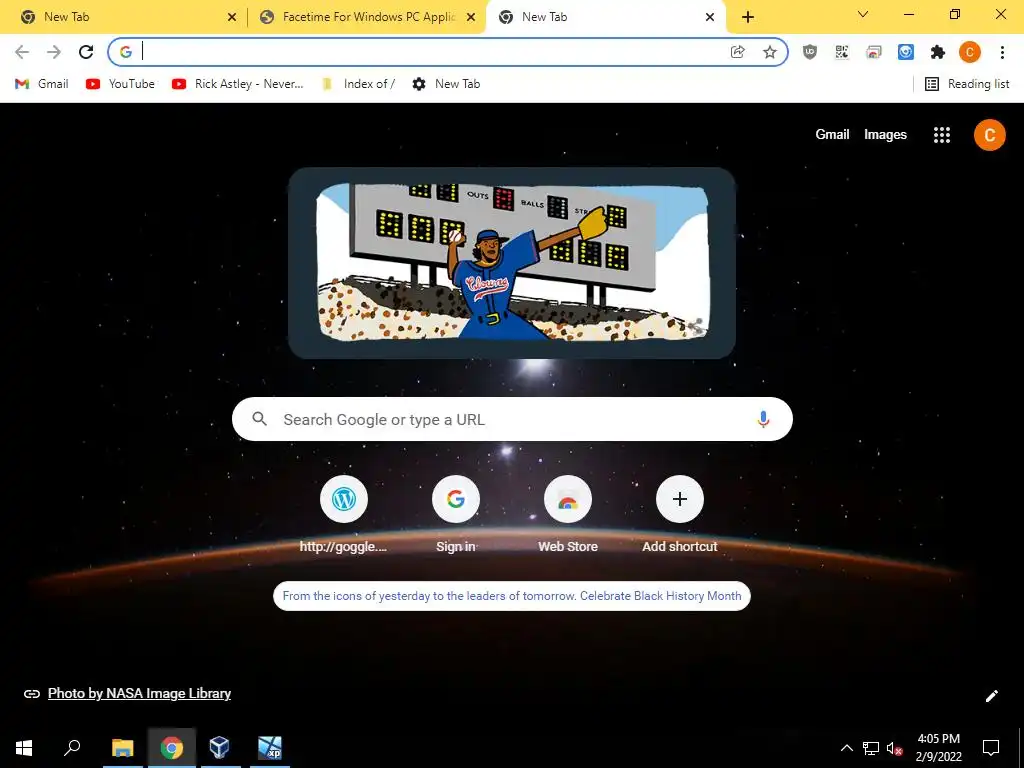Open the Windows Start menu
The width and height of the screenshot is (1024, 768).
coord(24,748)
